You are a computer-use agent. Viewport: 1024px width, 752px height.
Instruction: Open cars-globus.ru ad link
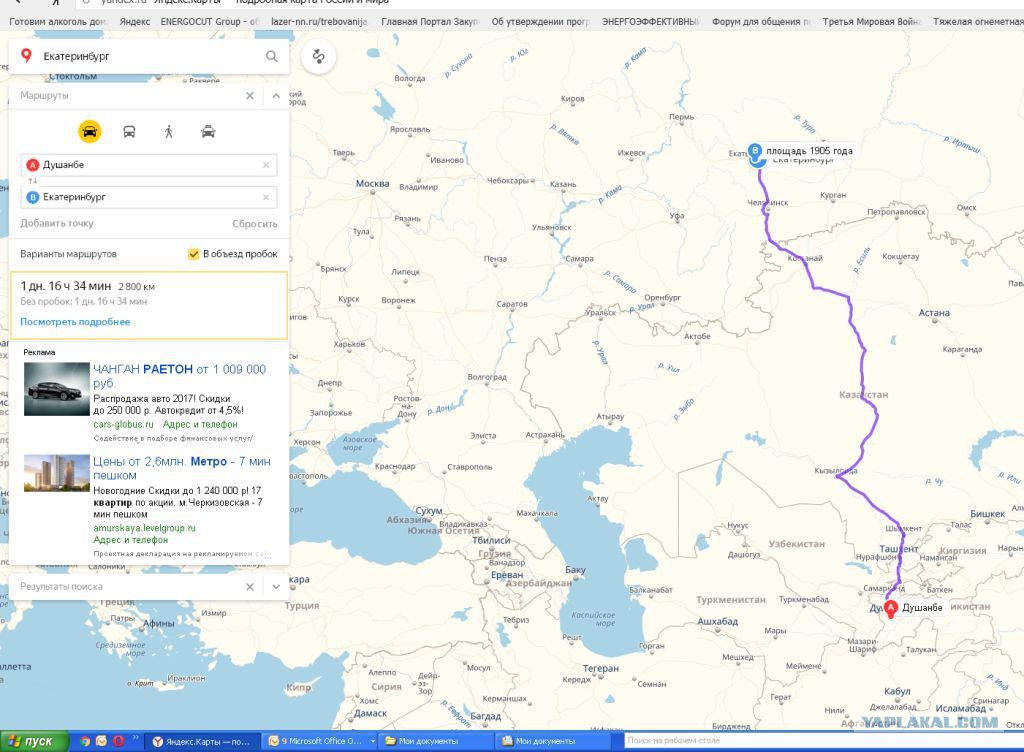pyautogui.click(x=123, y=424)
